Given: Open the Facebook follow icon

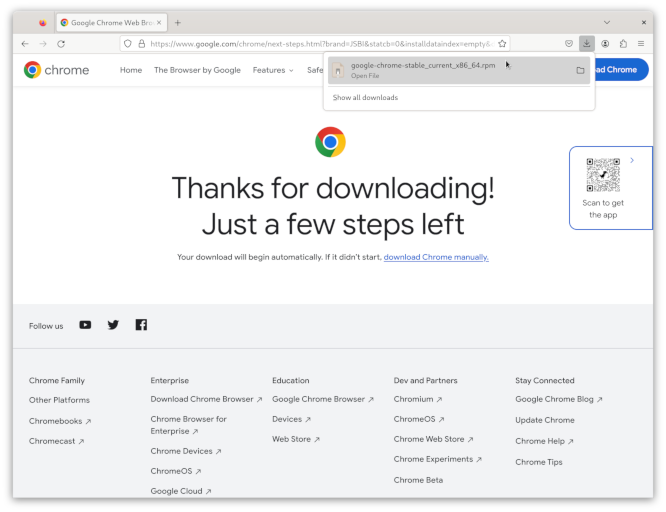Looking at the screenshot, I should click(141, 325).
